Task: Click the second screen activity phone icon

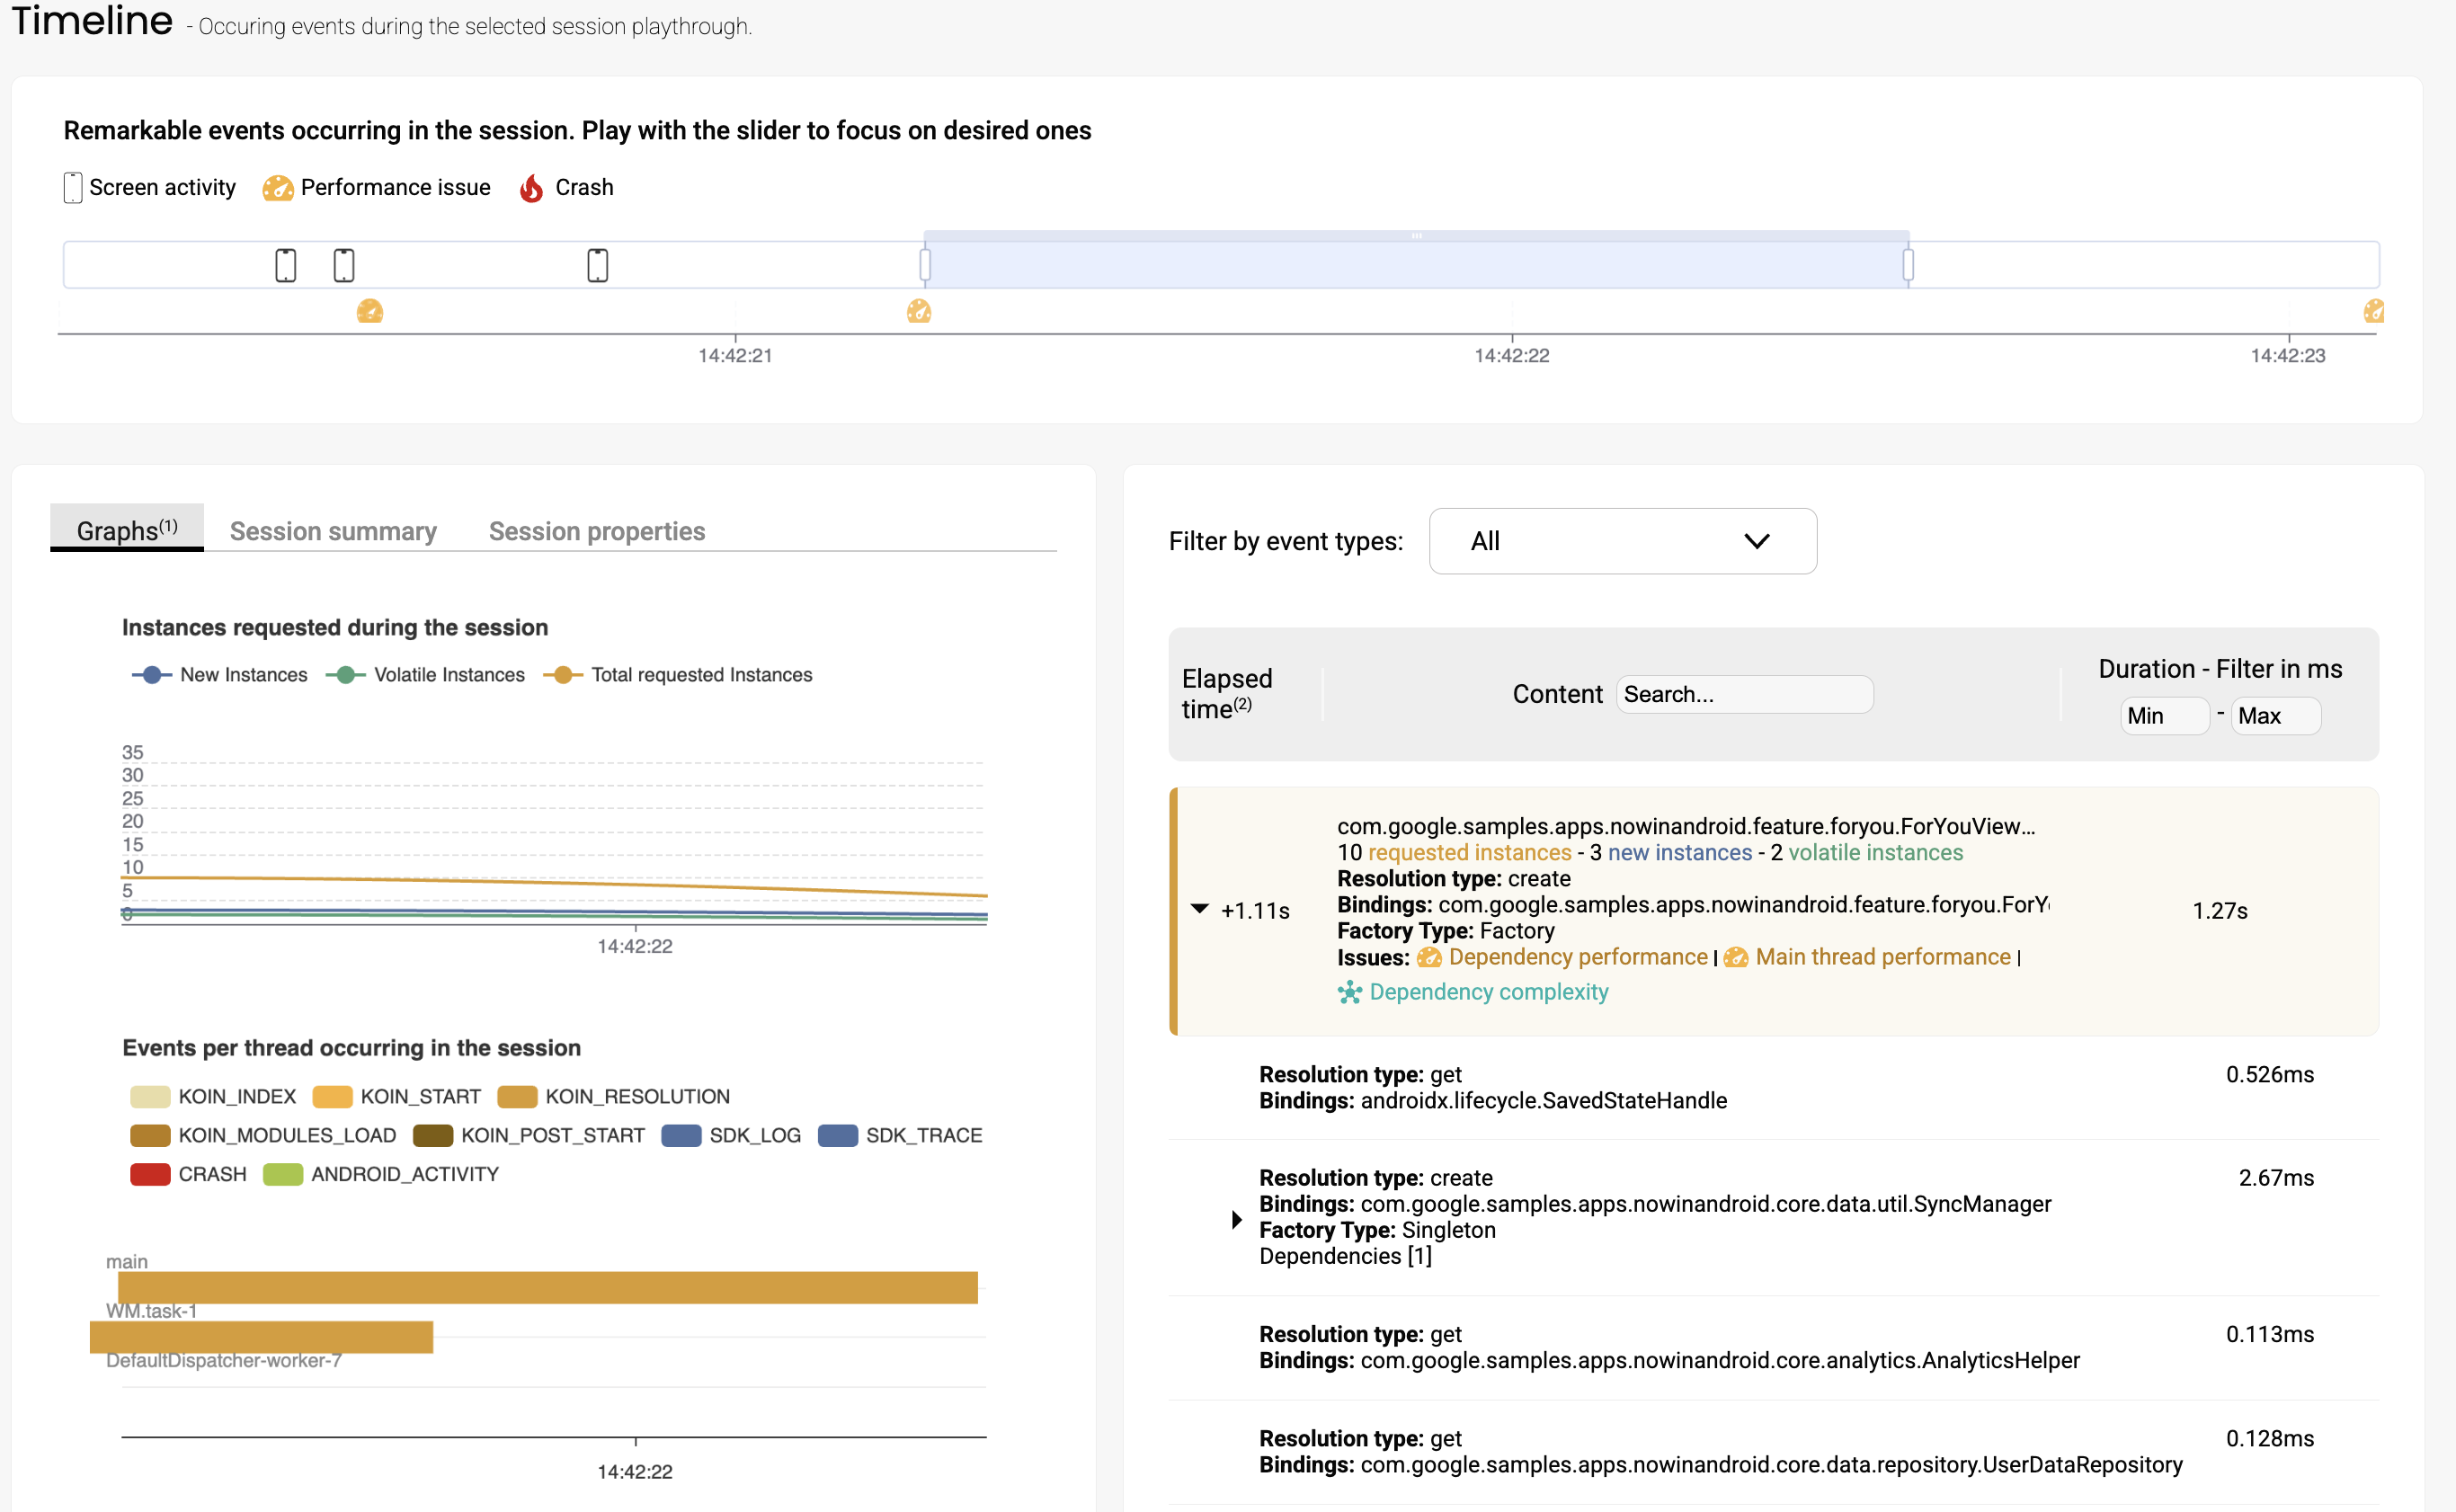Action: (x=344, y=265)
